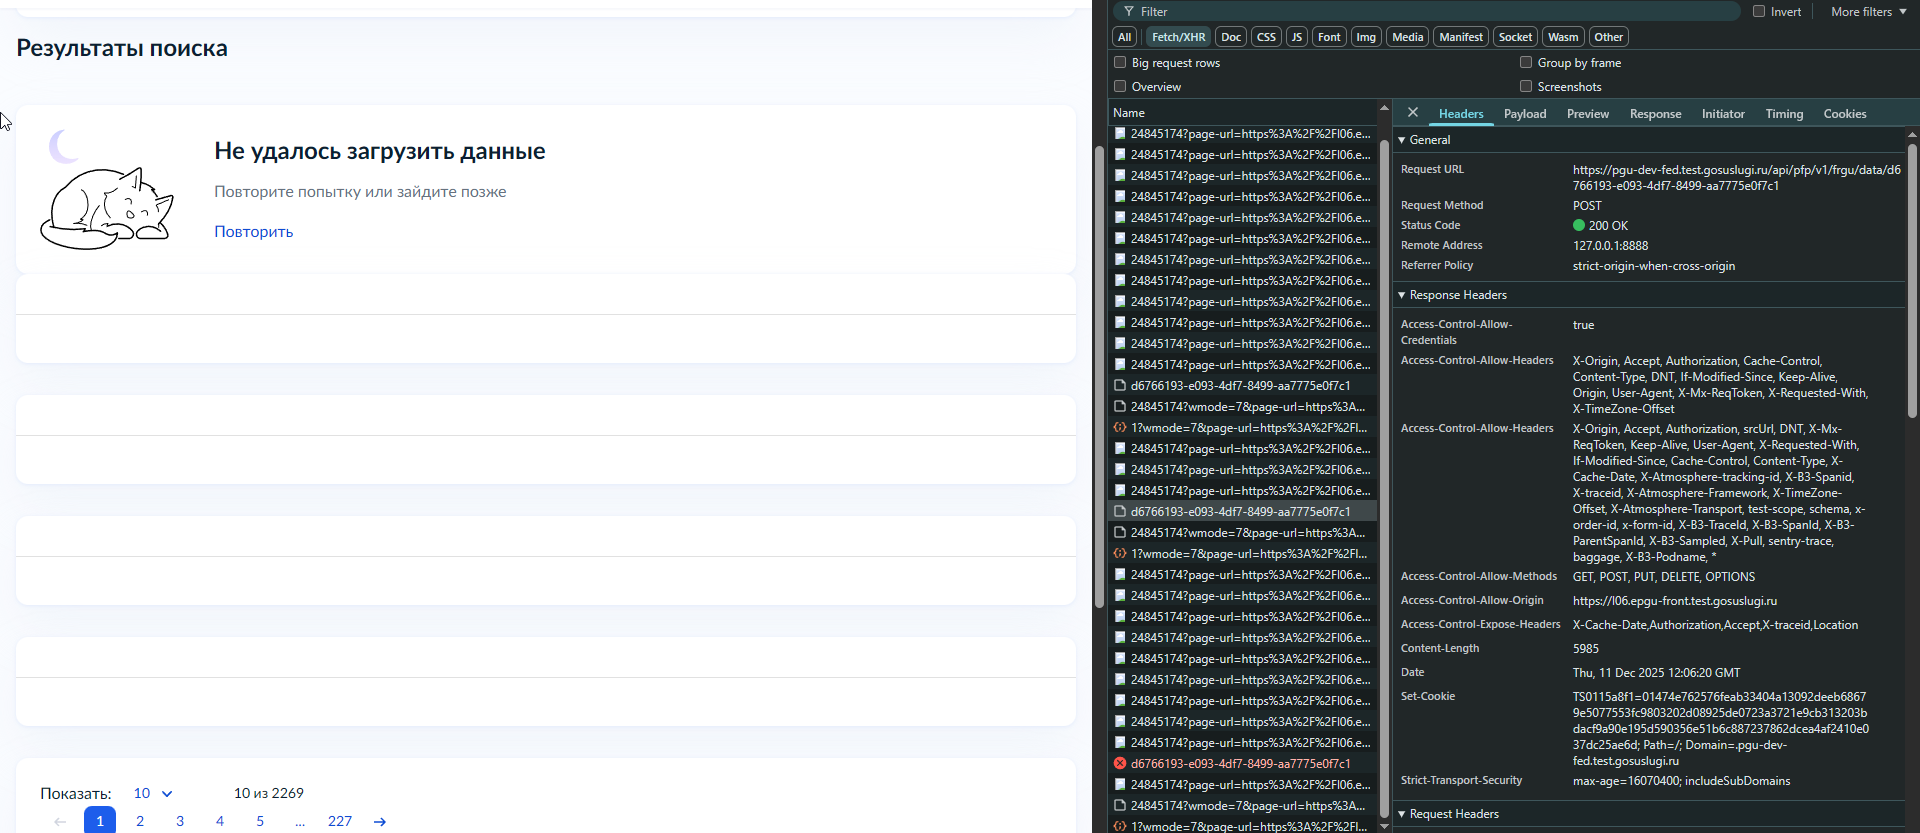Enable the Overview checkbox
This screenshot has width=1920, height=833.
click(x=1120, y=86)
